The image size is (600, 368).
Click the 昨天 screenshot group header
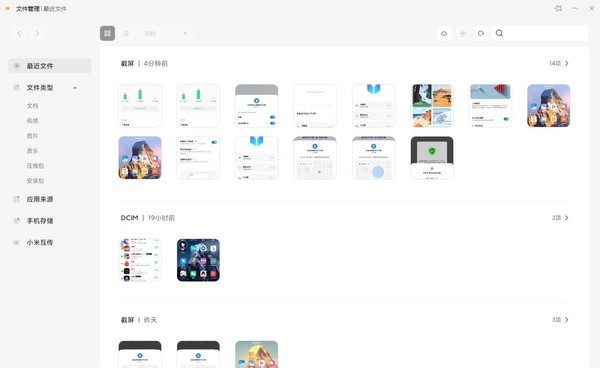pyautogui.click(x=139, y=320)
